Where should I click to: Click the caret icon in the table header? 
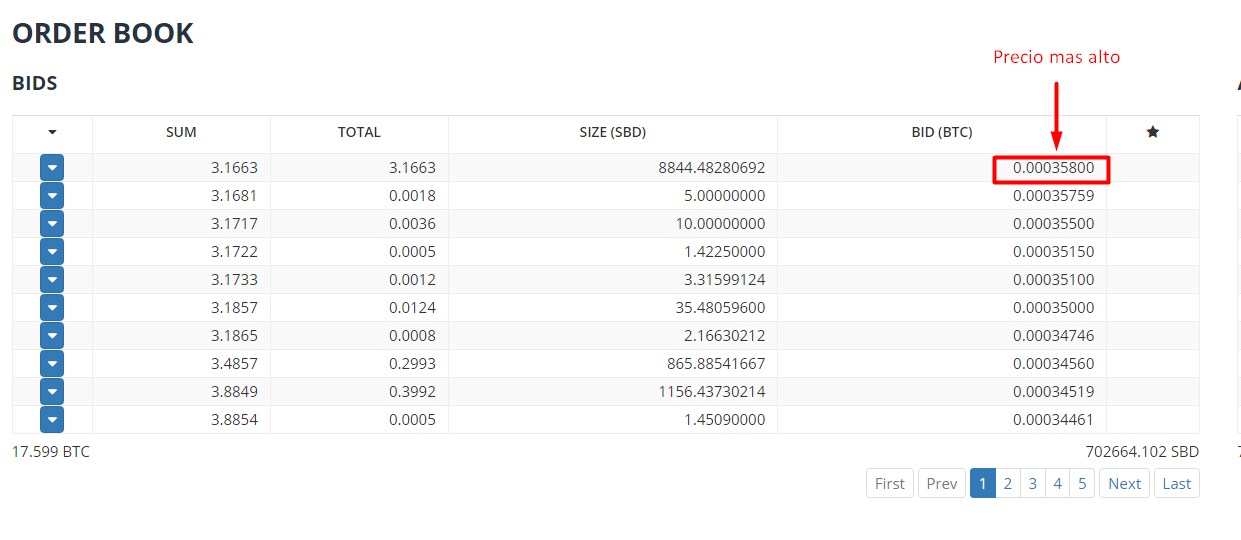pyautogui.click(x=52, y=132)
